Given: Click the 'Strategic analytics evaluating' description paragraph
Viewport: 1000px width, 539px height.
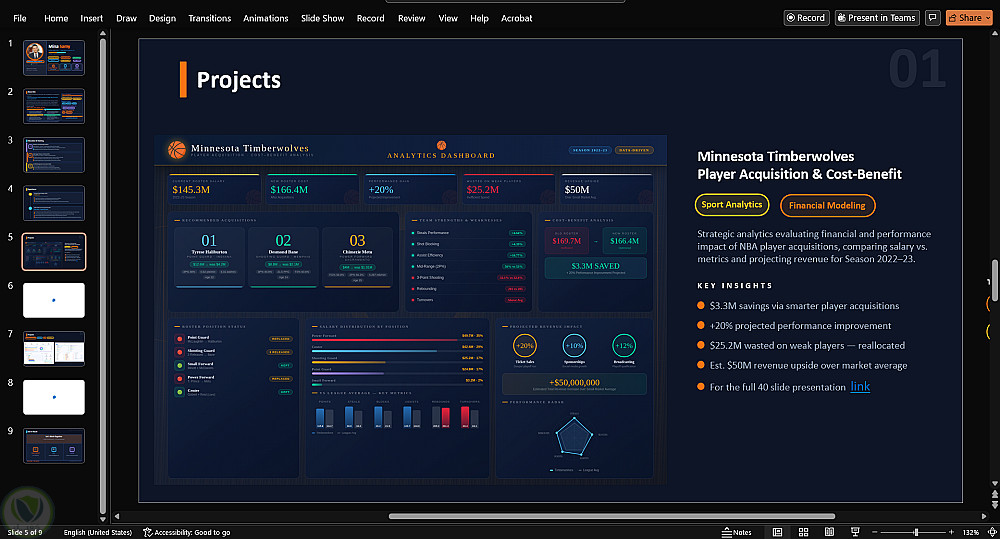Looking at the screenshot, I should 814,246.
